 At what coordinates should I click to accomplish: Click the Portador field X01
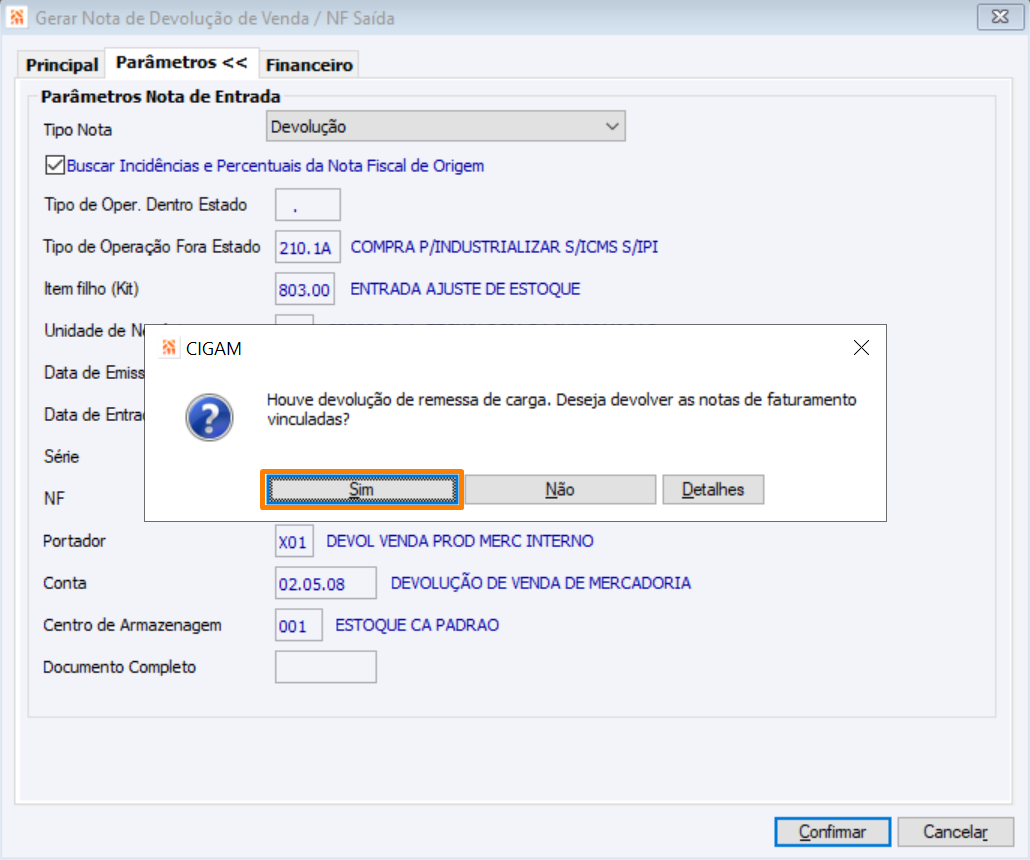coord(294,541)
